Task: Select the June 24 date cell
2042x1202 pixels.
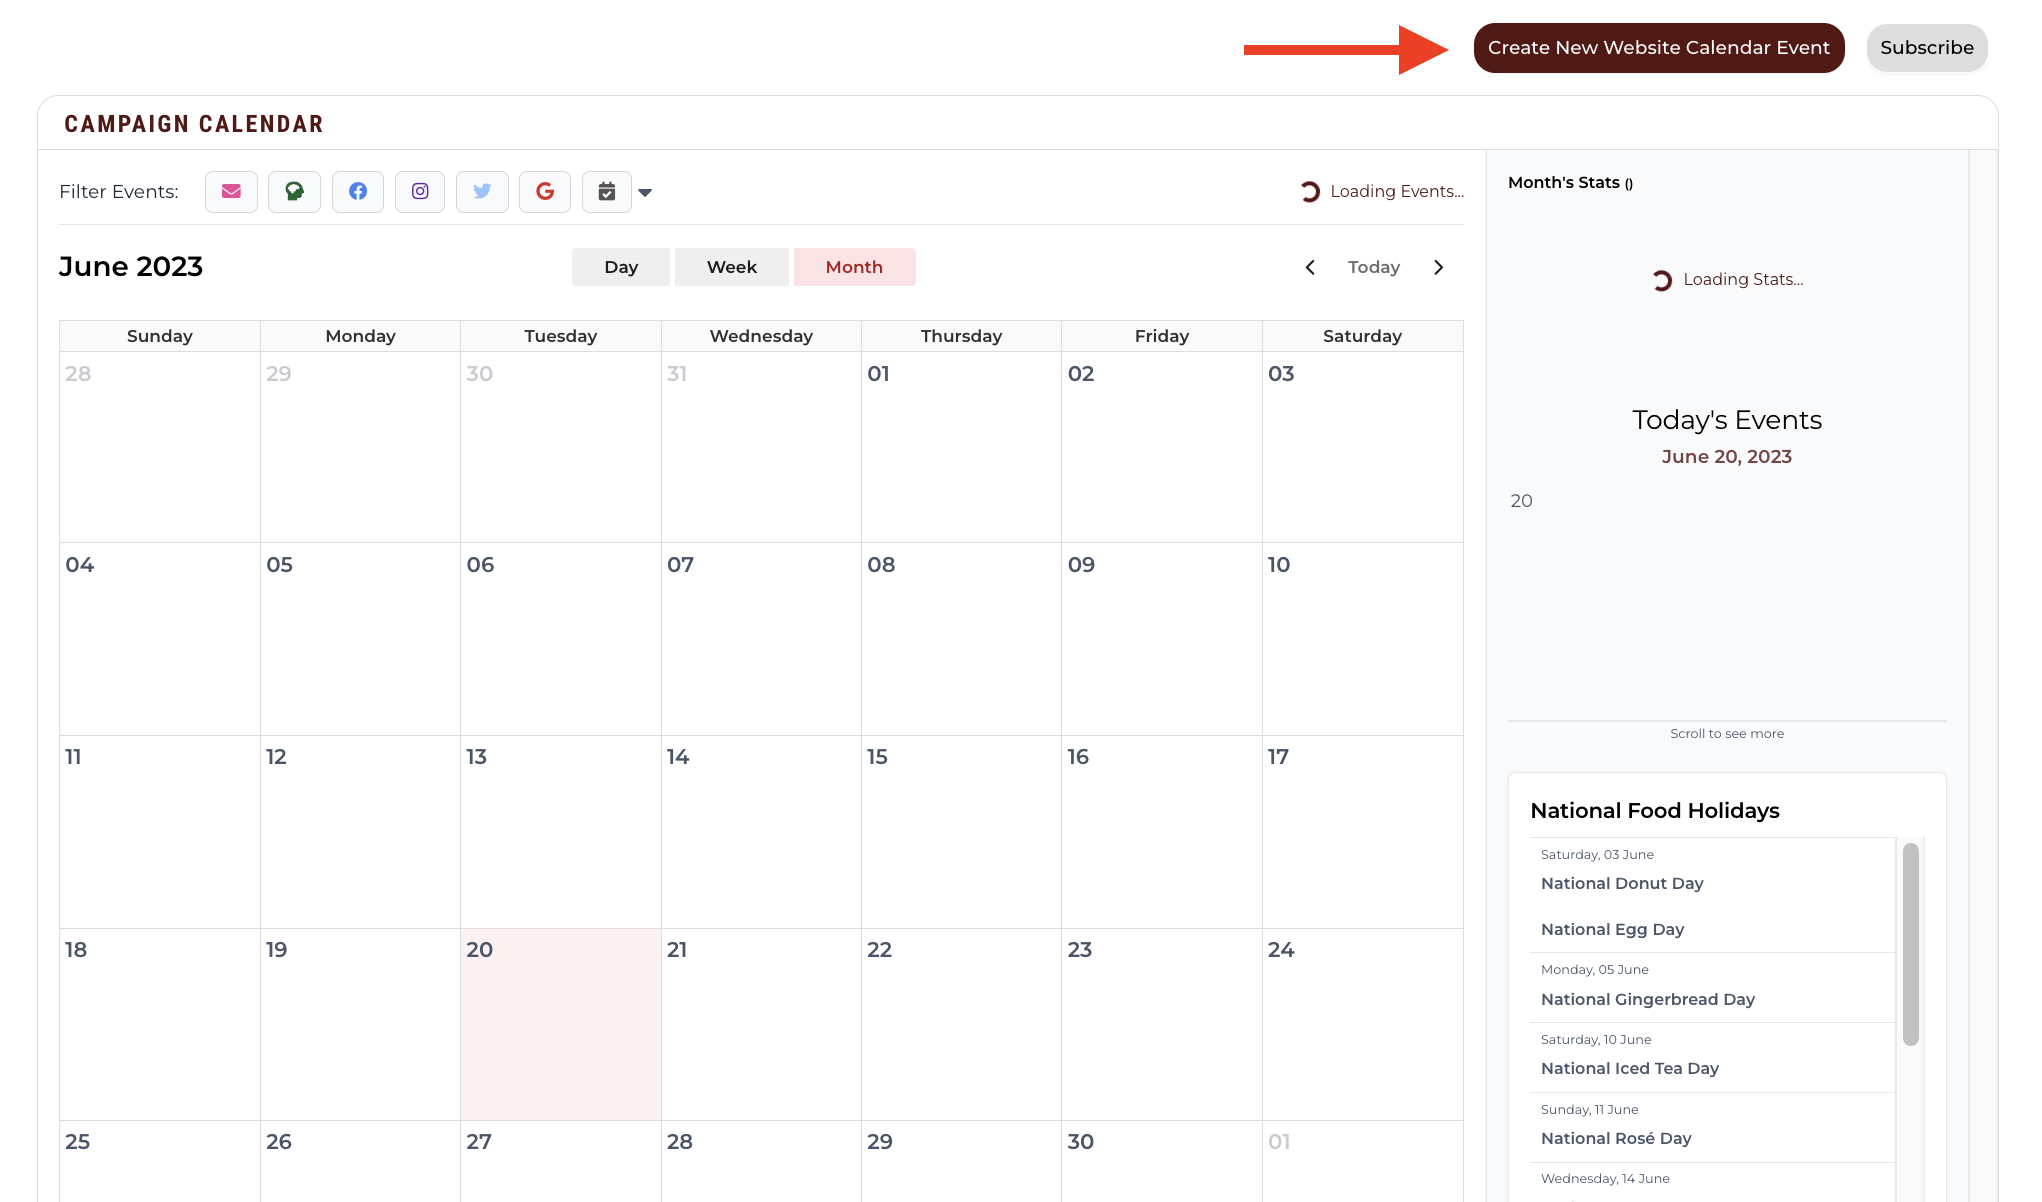Action: coord(1362,1024)
